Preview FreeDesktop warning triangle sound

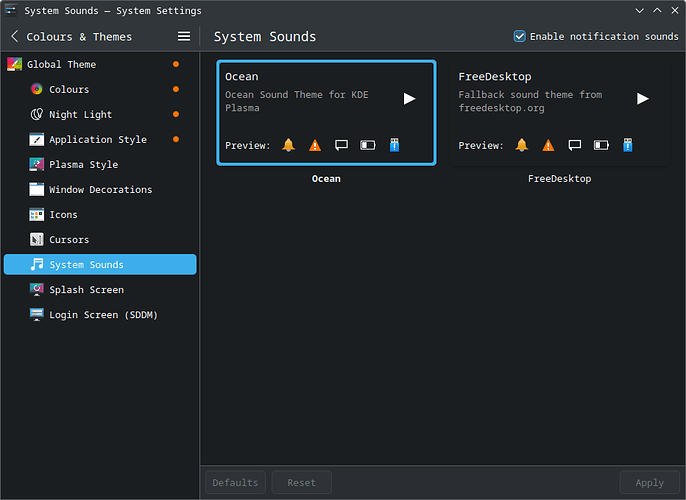point(548,145)
